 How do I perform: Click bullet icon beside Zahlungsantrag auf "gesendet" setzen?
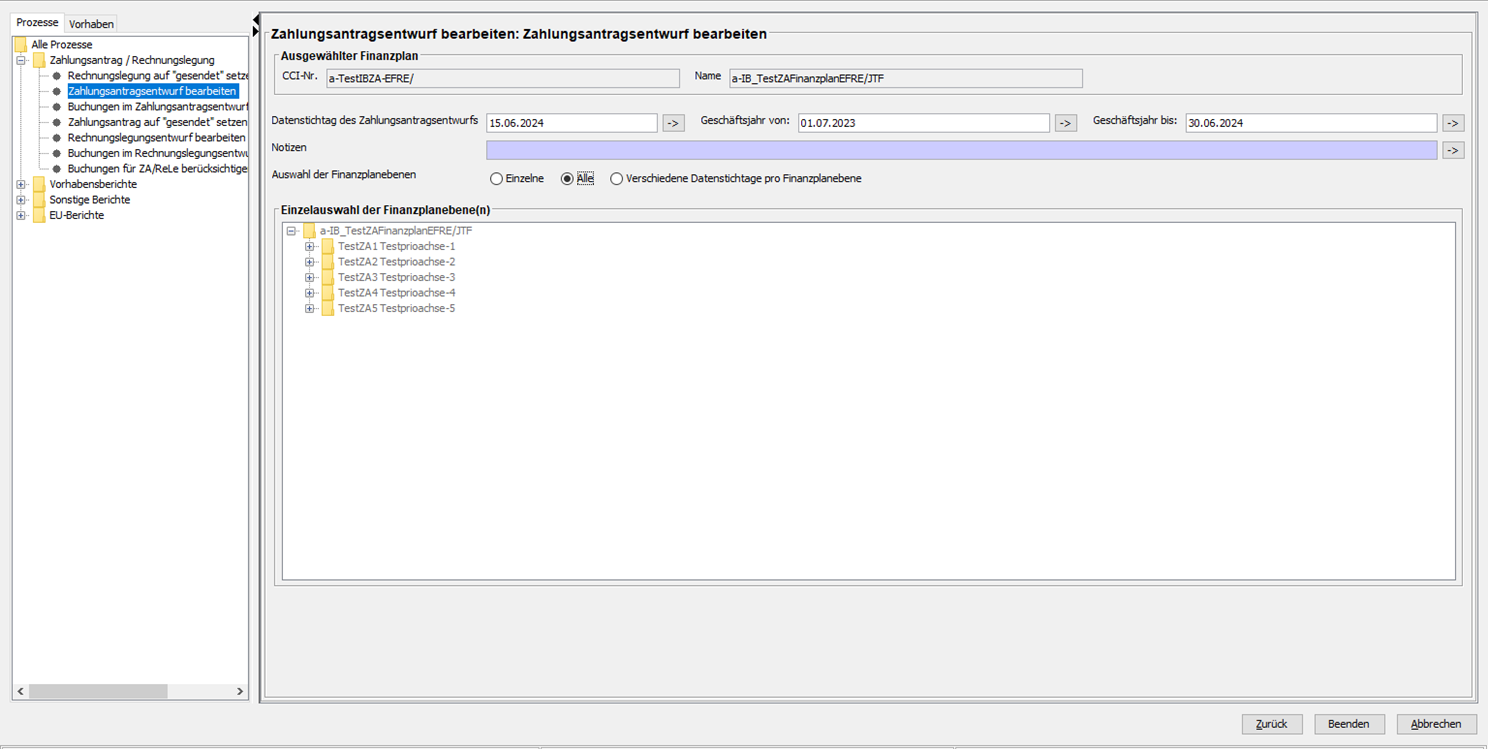coord(57,122)
